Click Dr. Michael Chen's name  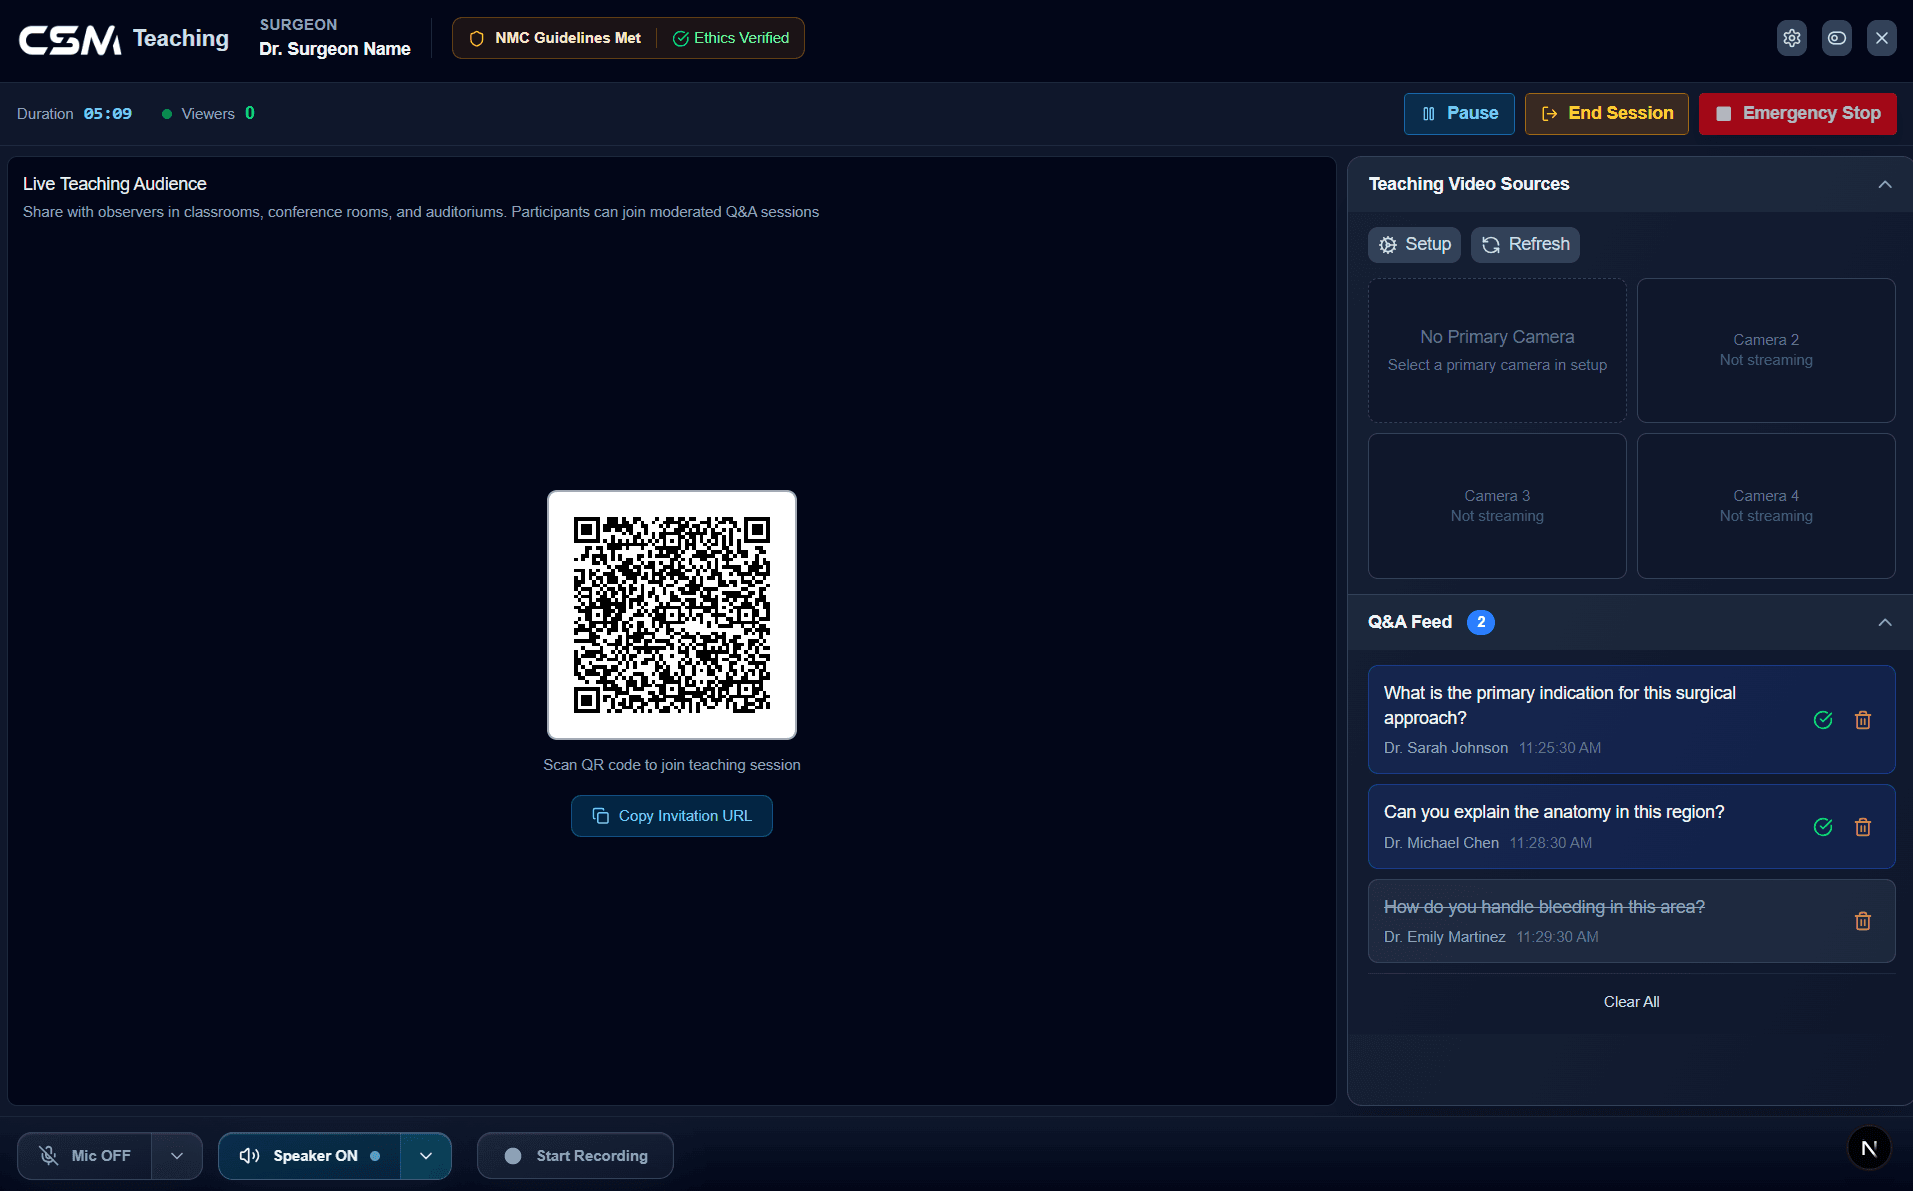[x=1441, y=843]
